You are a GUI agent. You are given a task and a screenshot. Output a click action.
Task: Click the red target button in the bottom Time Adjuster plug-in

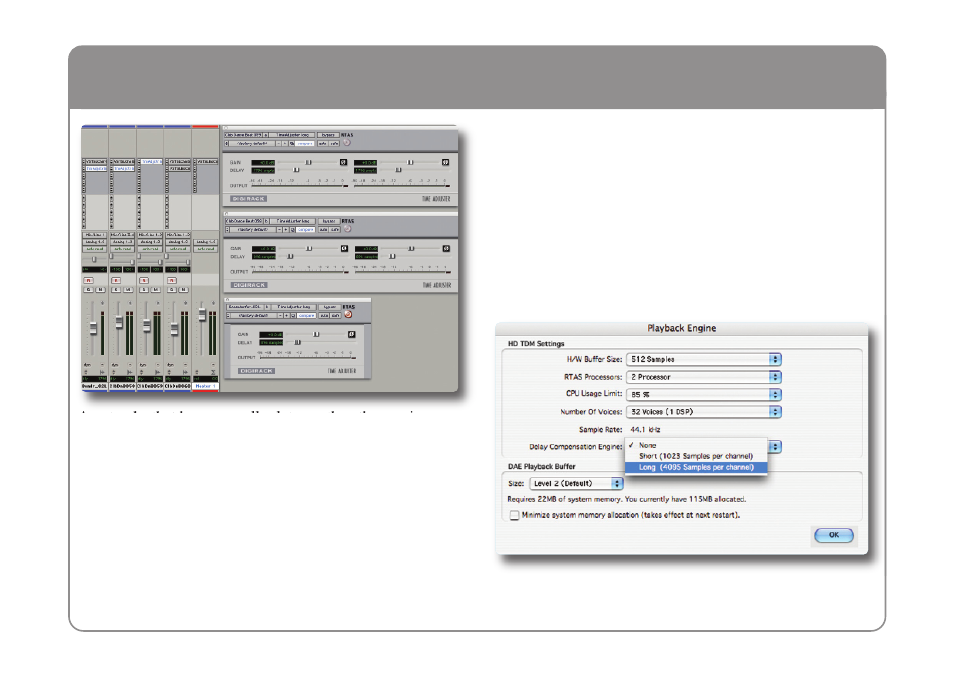(x=348, y=315)
